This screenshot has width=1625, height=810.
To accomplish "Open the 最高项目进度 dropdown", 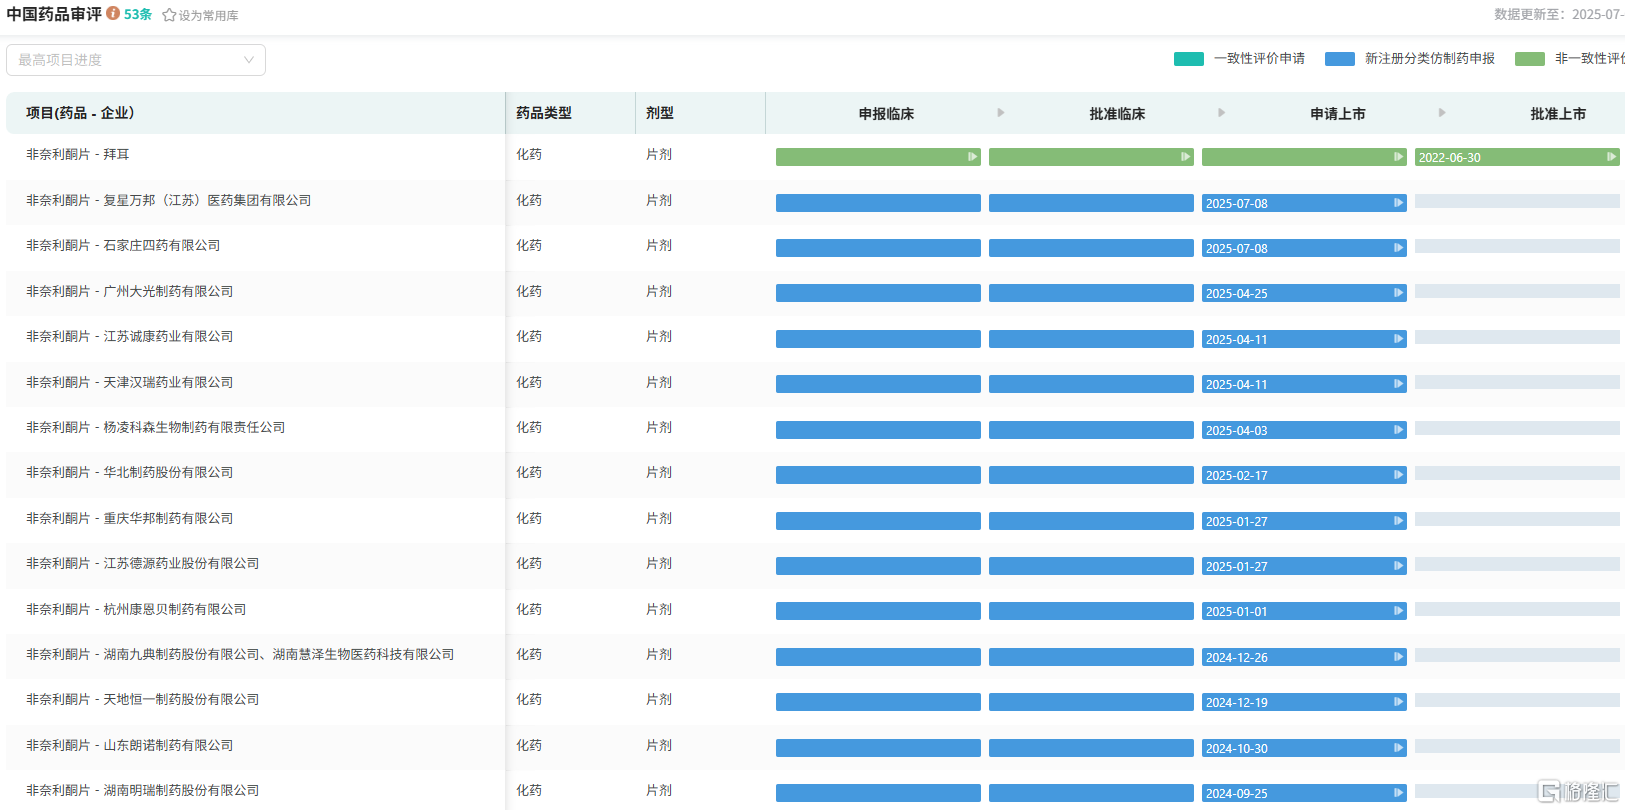I will coord(136,60).
